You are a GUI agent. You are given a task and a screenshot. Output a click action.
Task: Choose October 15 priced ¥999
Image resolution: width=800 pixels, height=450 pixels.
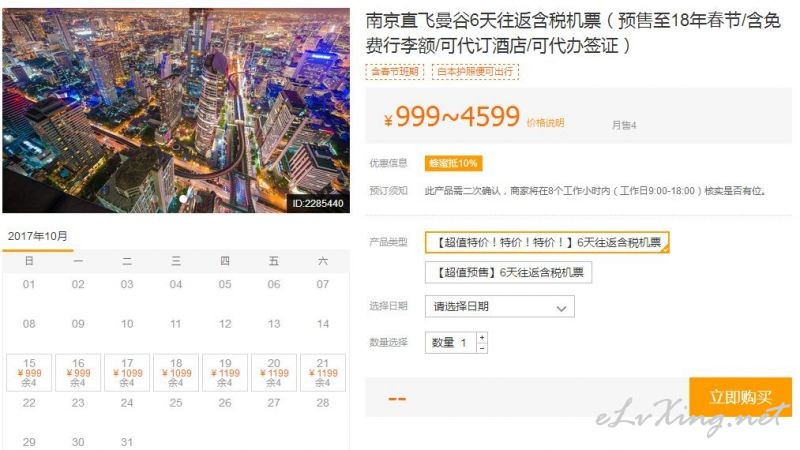click(x=29, y=372)
